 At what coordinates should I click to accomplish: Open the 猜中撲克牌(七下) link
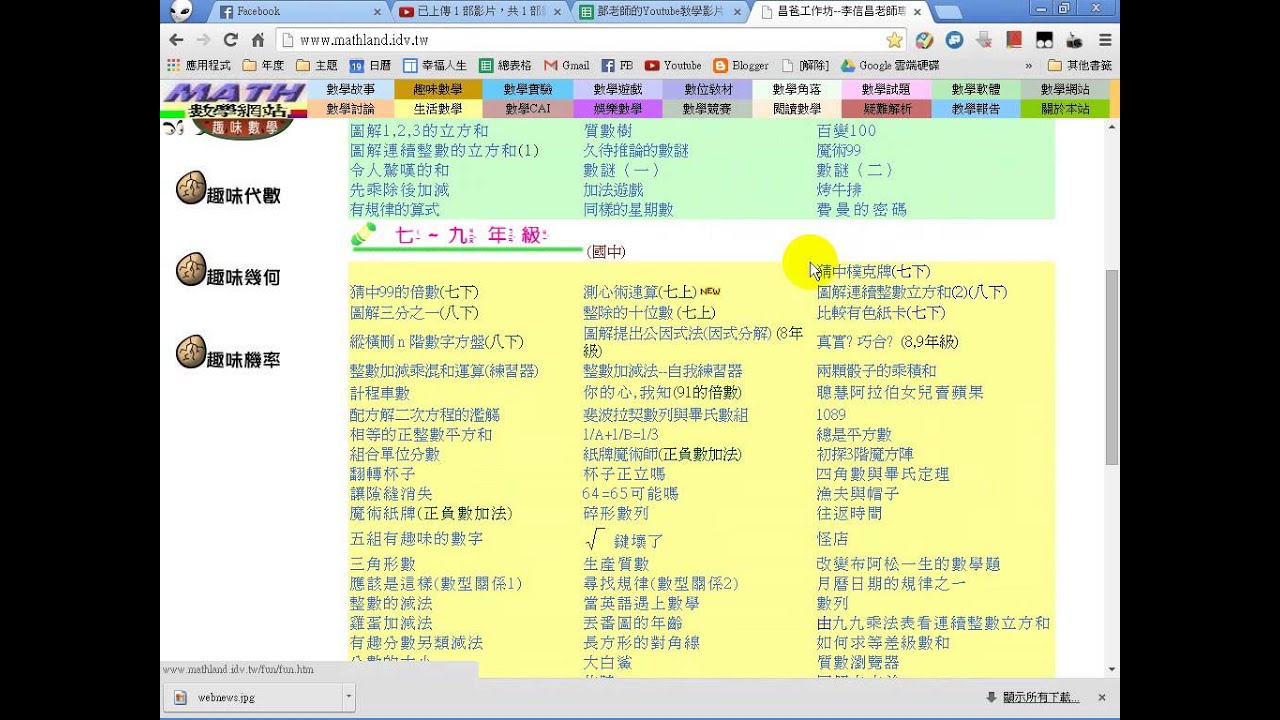pos(874,272)
